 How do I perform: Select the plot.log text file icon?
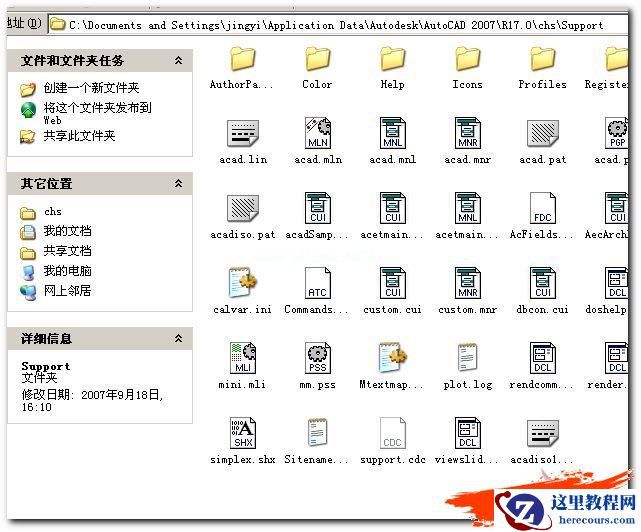point(467,357)
